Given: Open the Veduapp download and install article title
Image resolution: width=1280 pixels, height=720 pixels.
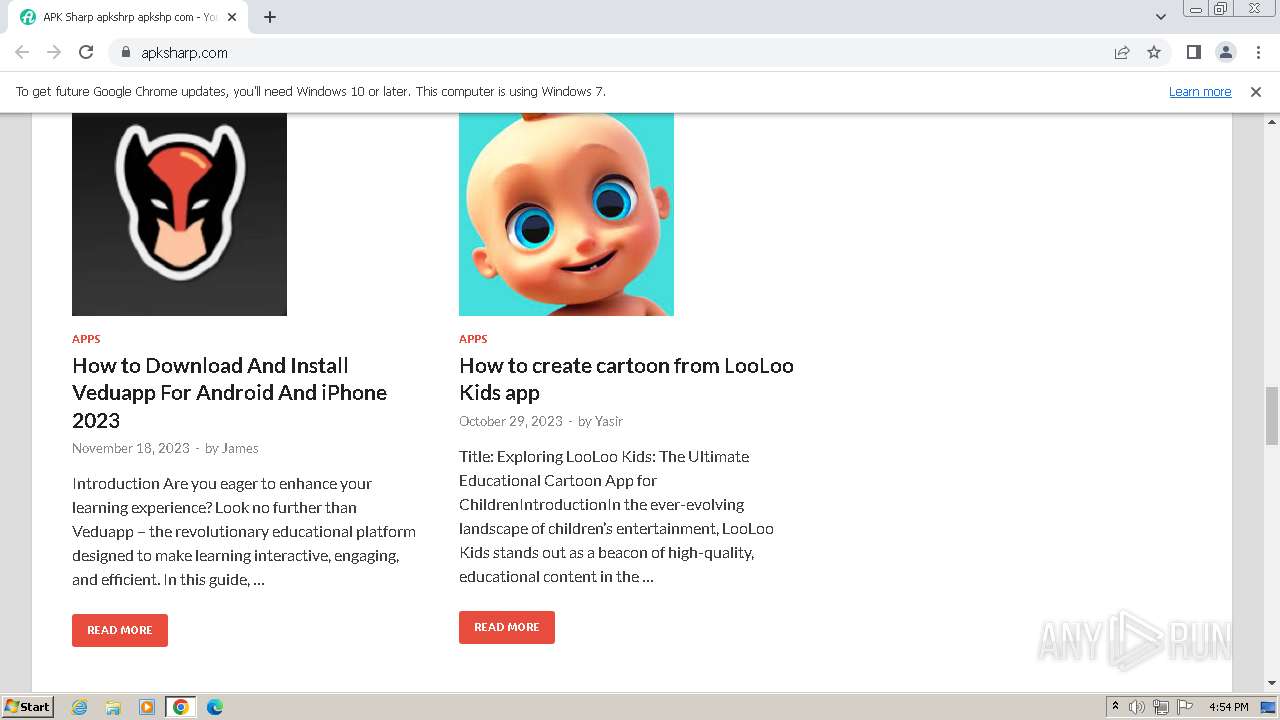Looking at the screenshot, I should [x=229, y=393].
